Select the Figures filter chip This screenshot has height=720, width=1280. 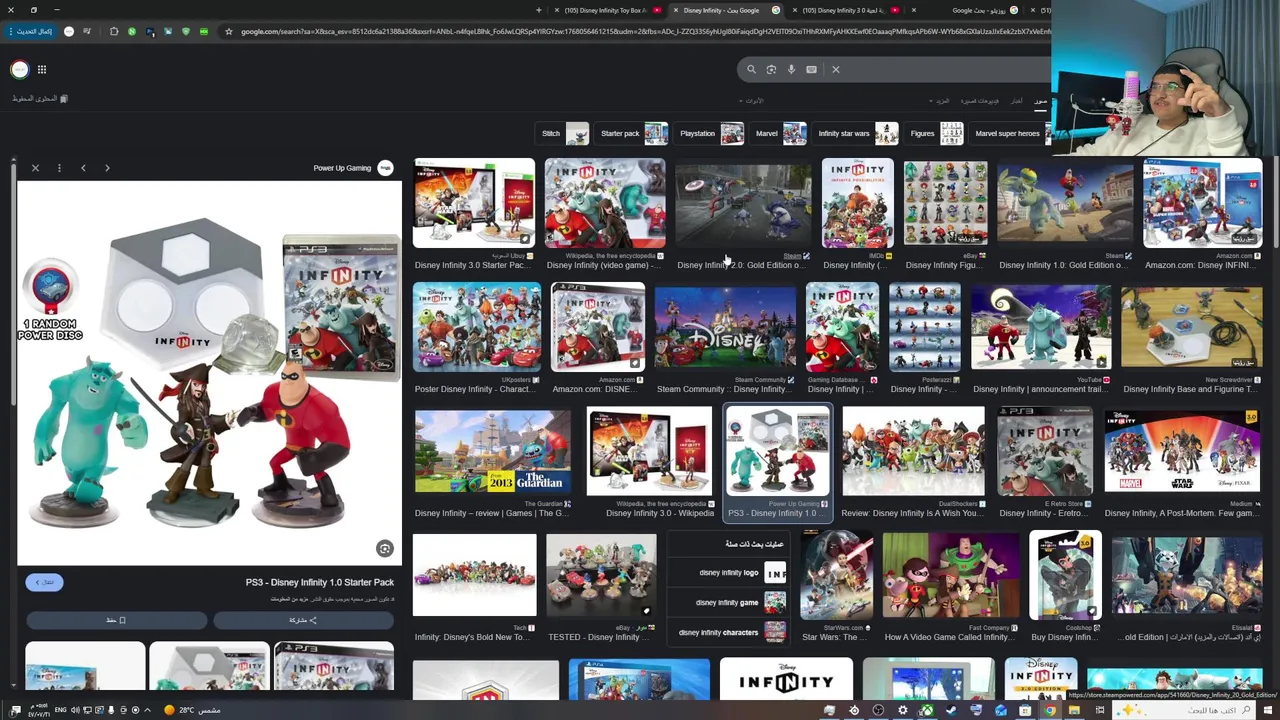pos(936,133)
